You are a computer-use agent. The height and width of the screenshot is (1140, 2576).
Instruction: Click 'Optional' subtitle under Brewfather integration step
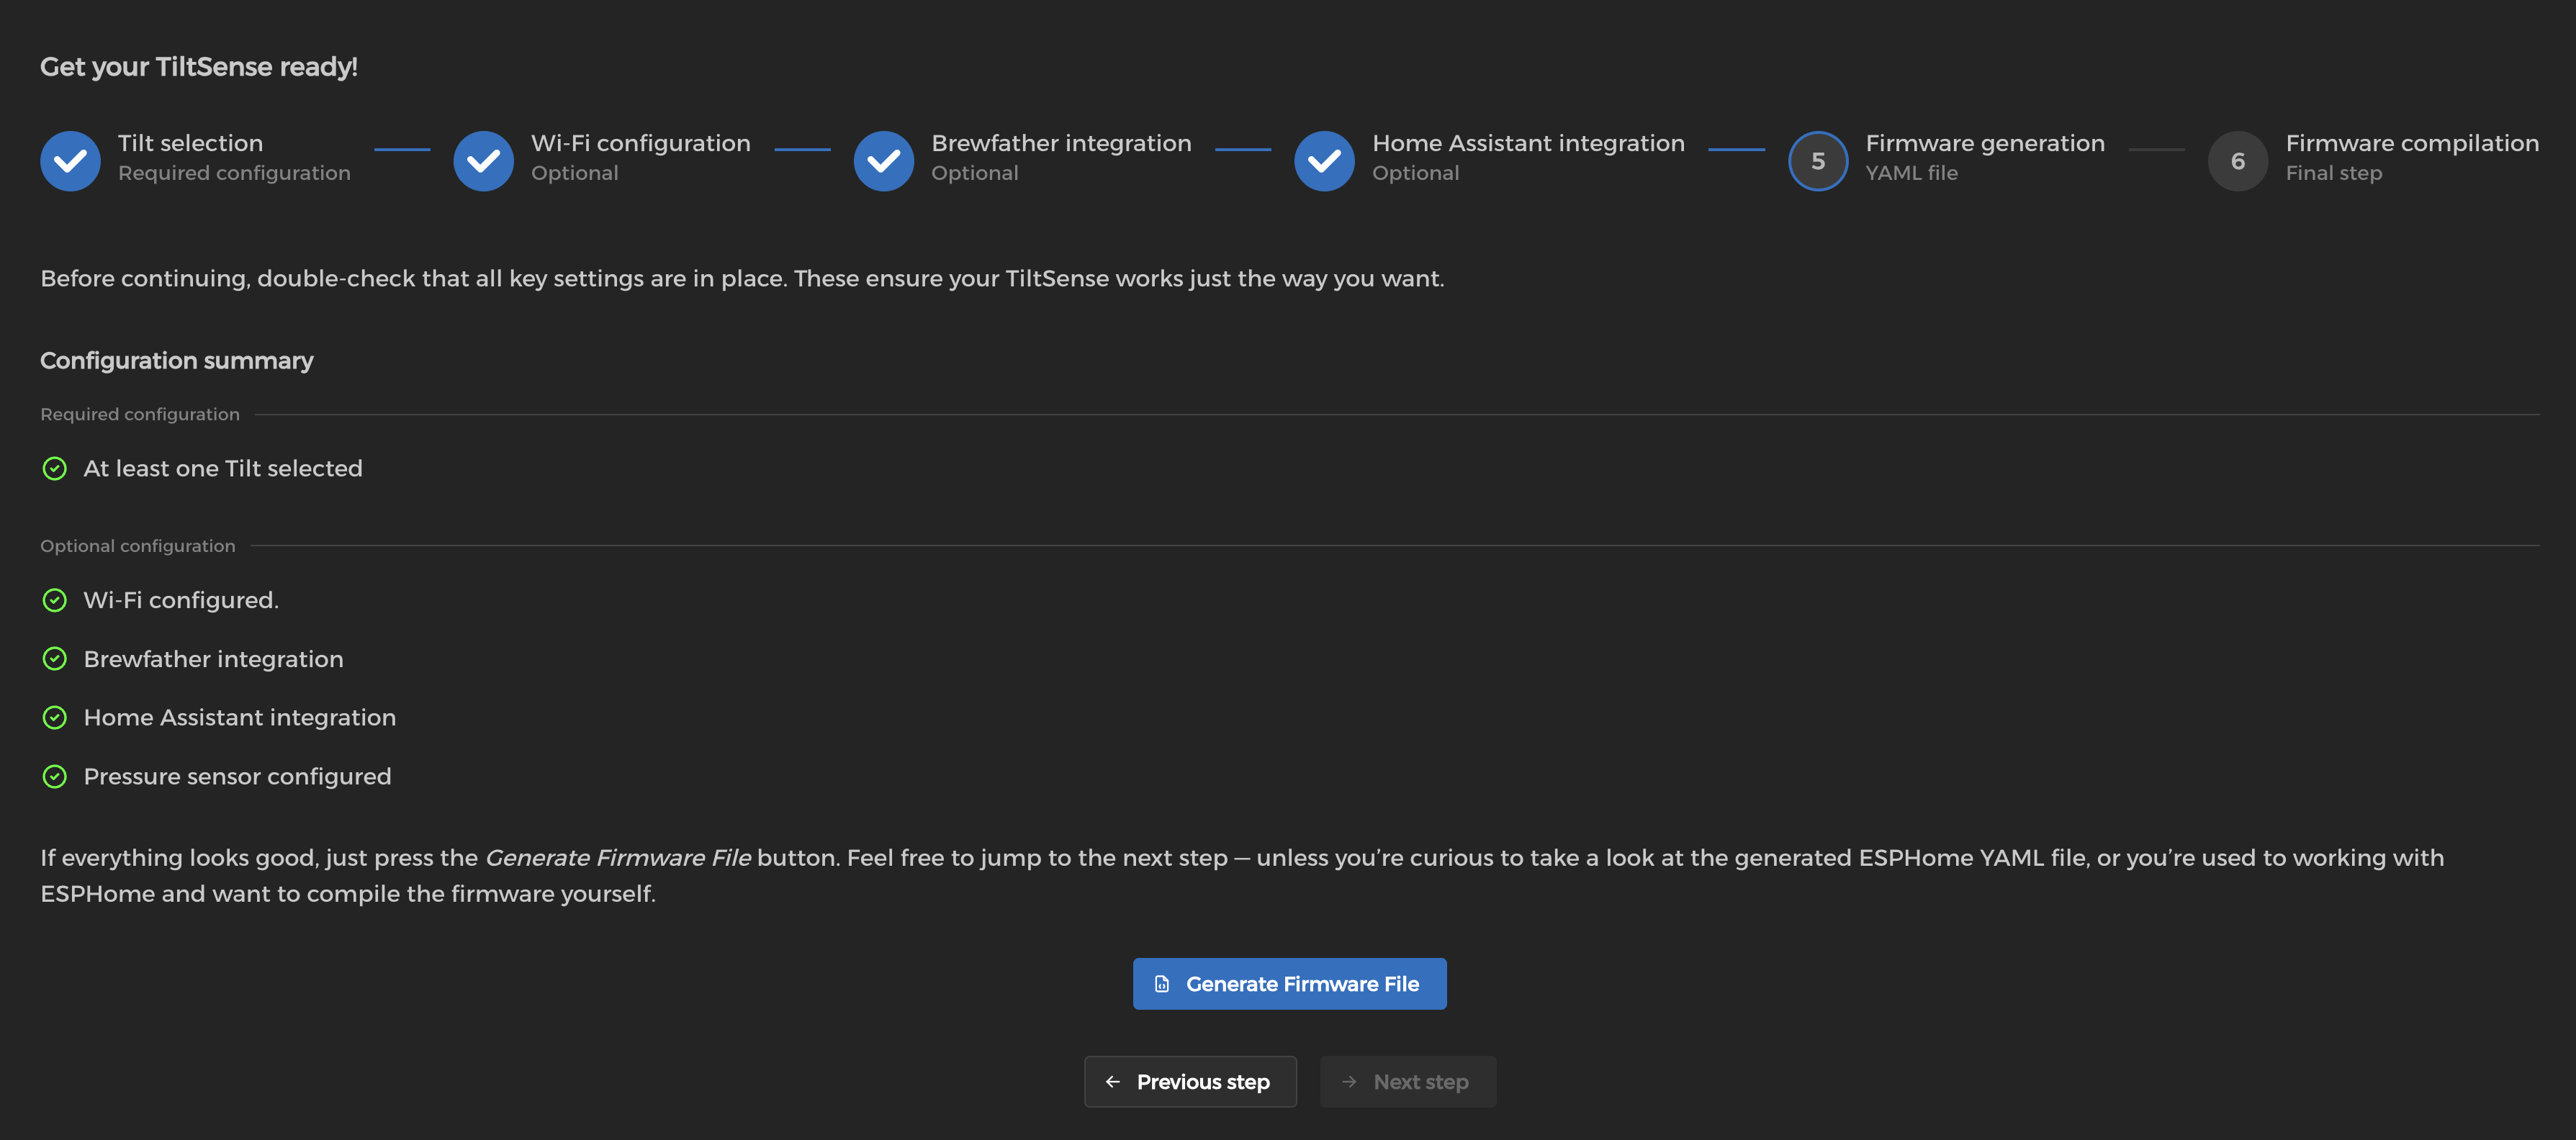[975, 173]
